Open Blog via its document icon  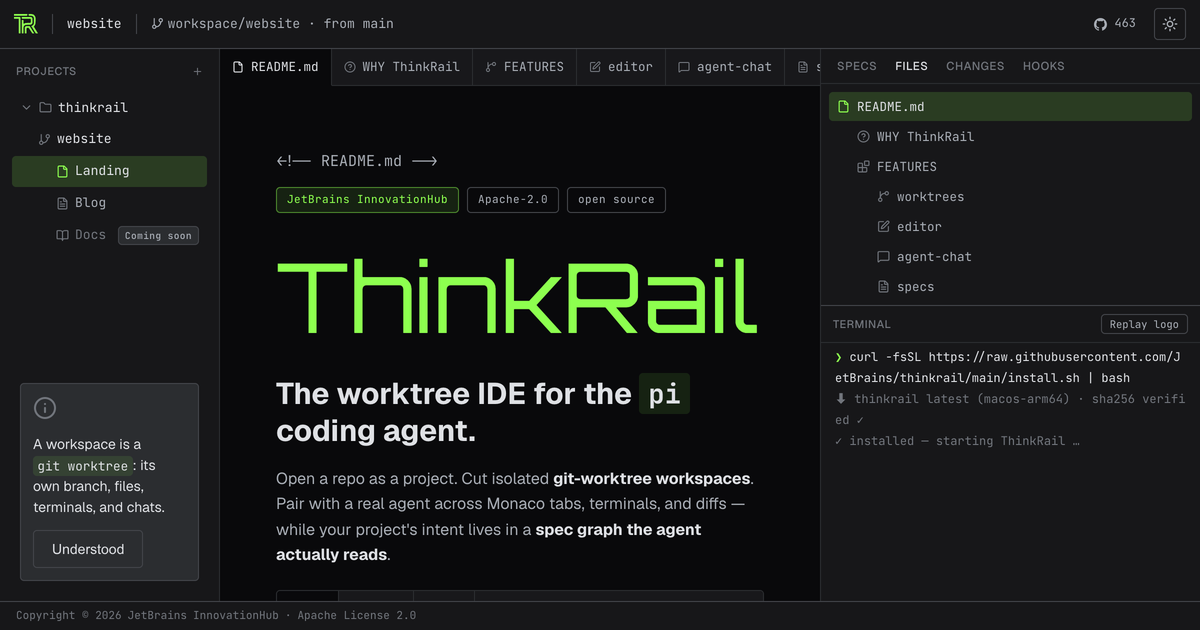63,203
